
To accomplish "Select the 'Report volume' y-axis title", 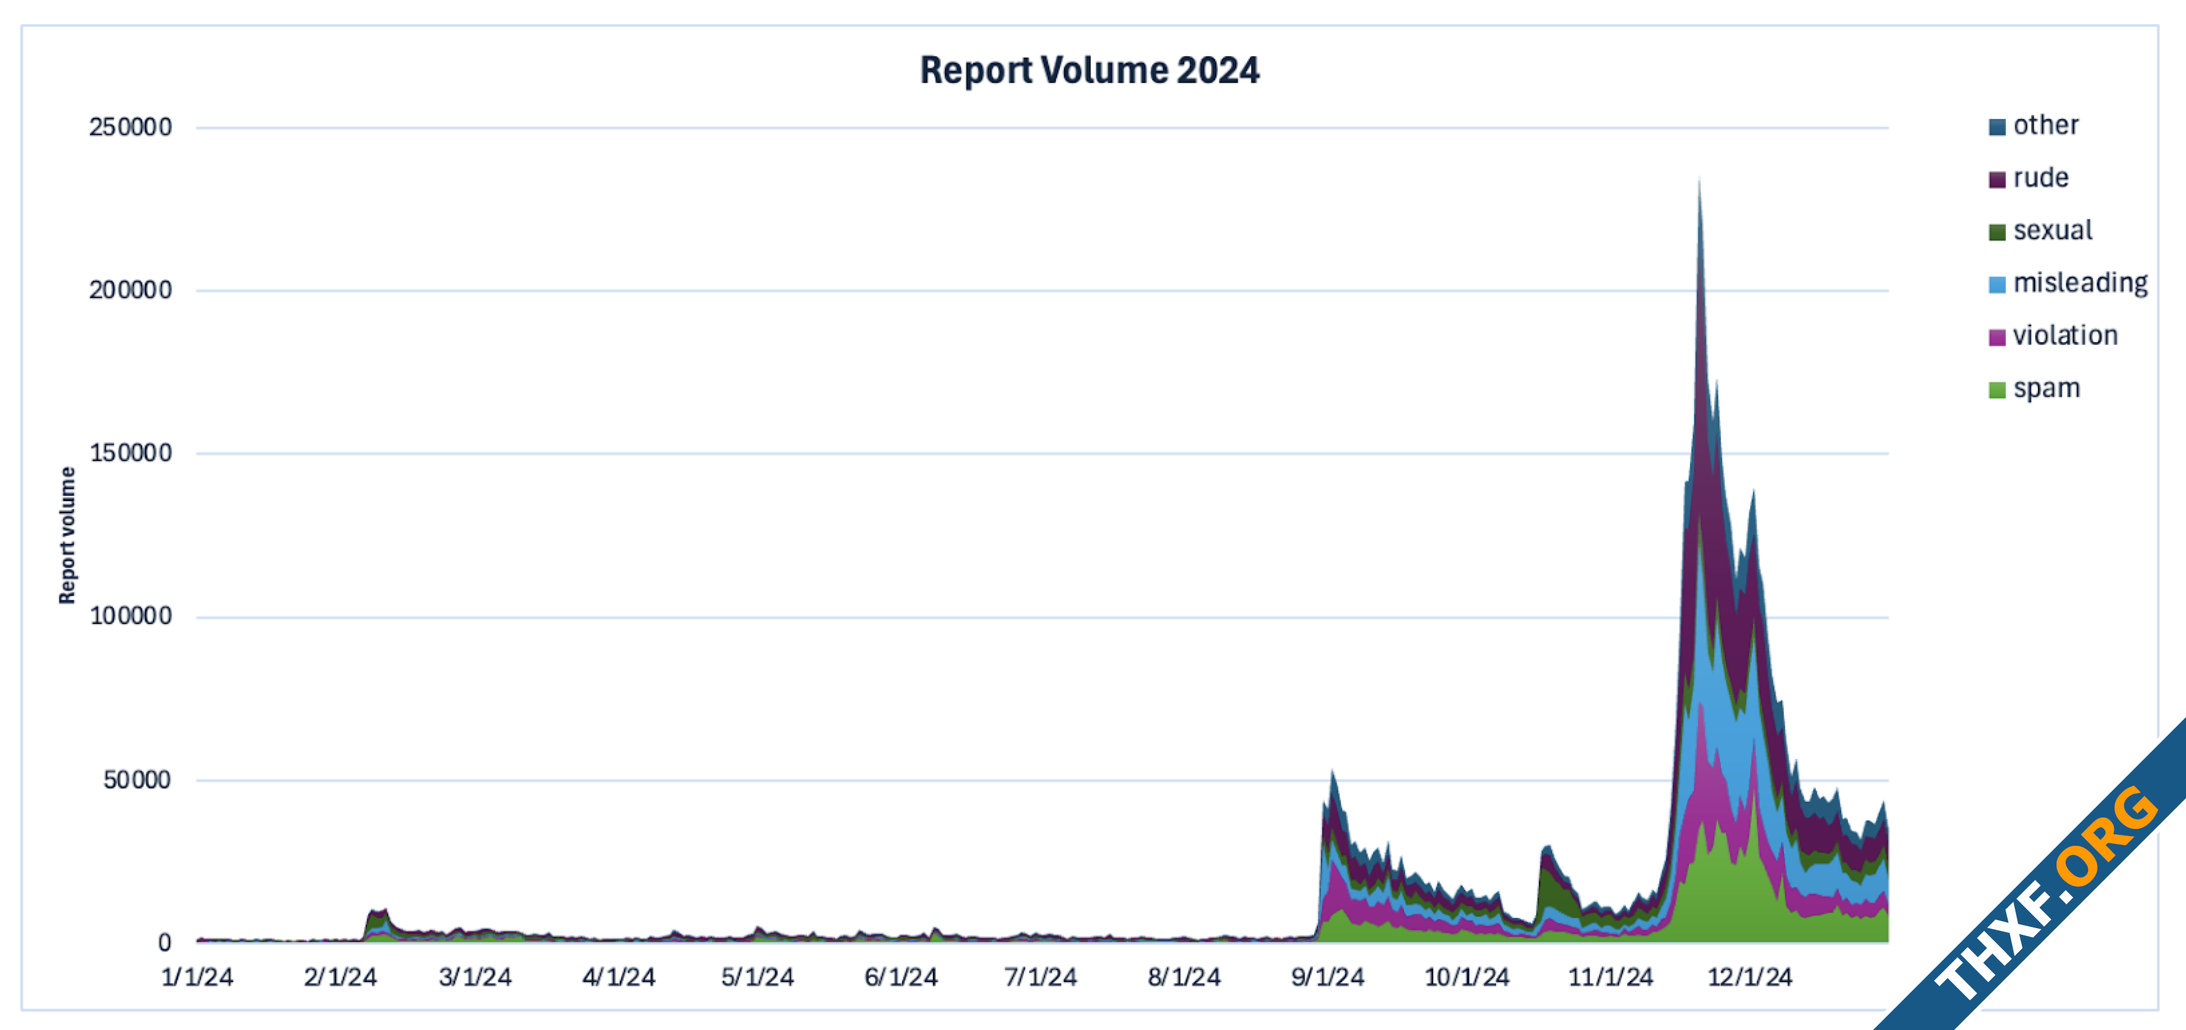I will (67, 535).
